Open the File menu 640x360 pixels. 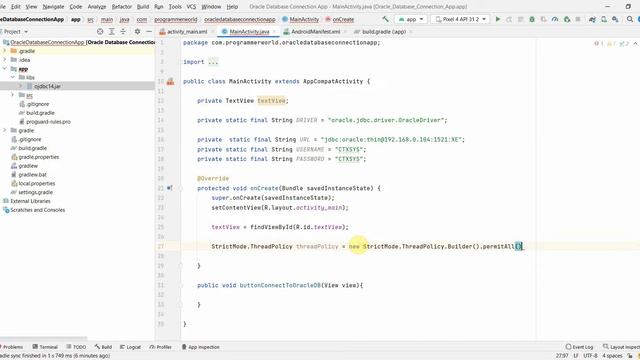(2, 7)
